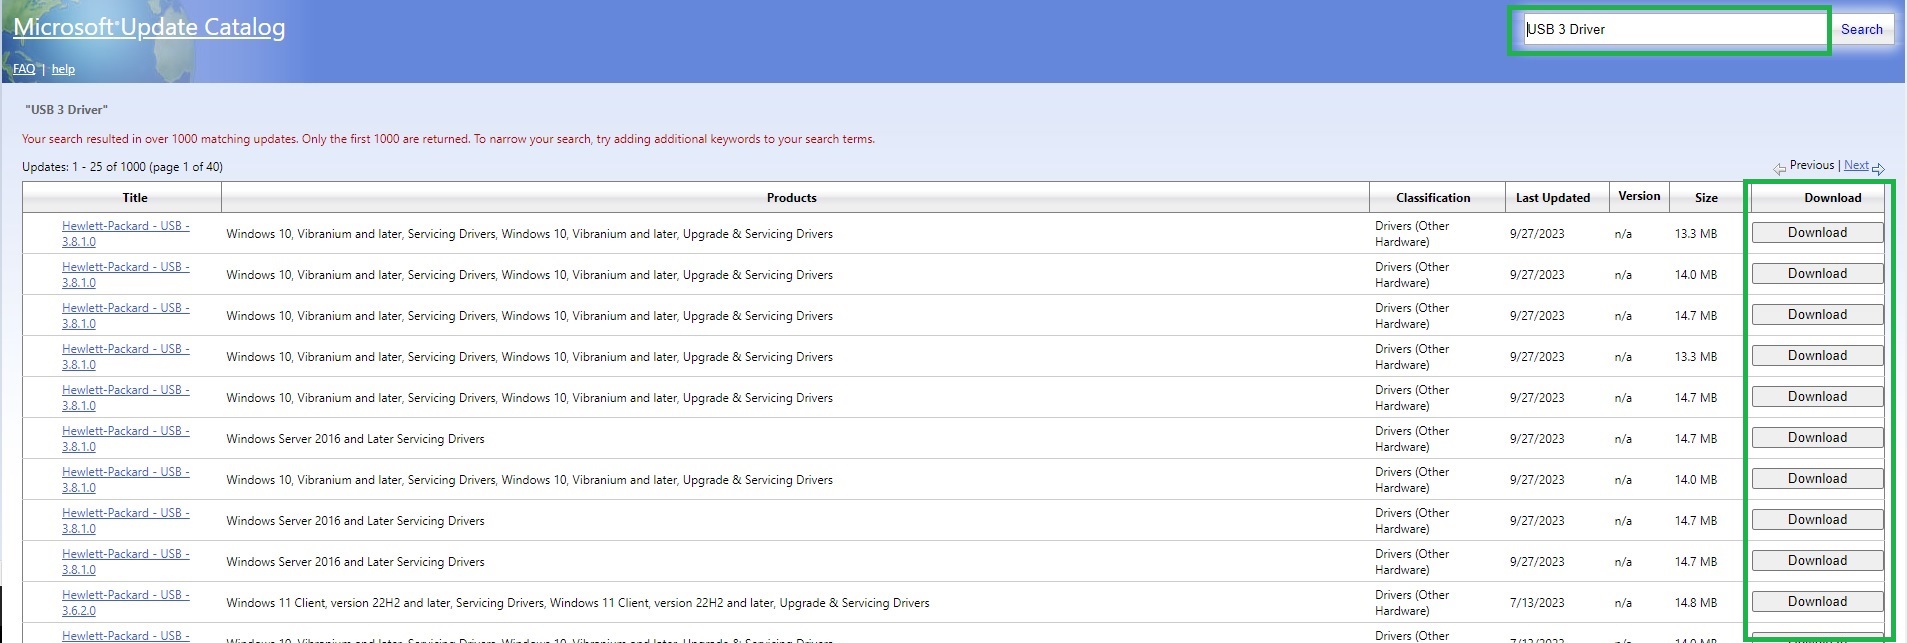Screen dimensions: 1907x643
Task: Go to Next page of results
Action: pyautogui.click(x=1855, y=165)
